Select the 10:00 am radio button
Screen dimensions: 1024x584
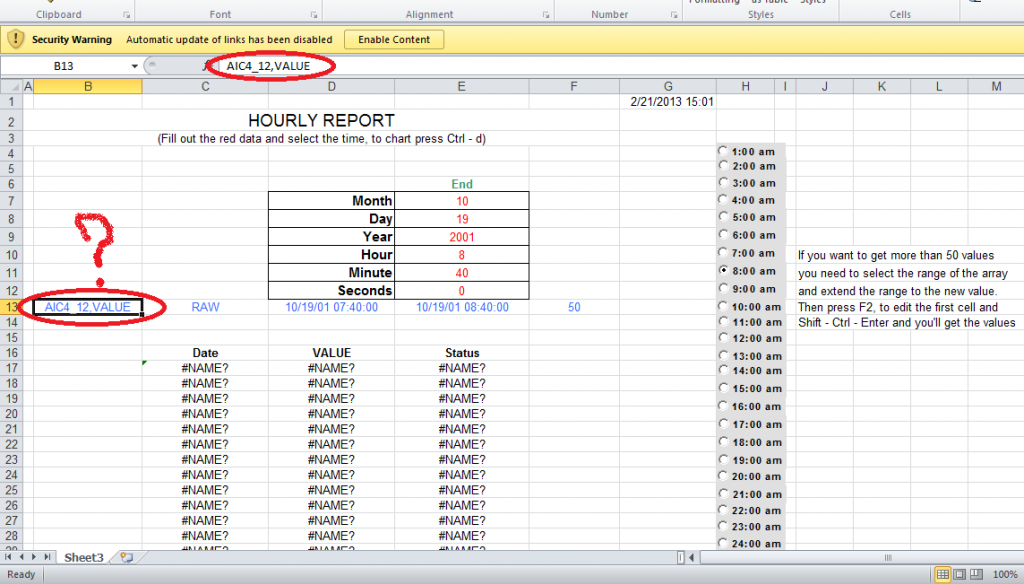tap(723, 306)
